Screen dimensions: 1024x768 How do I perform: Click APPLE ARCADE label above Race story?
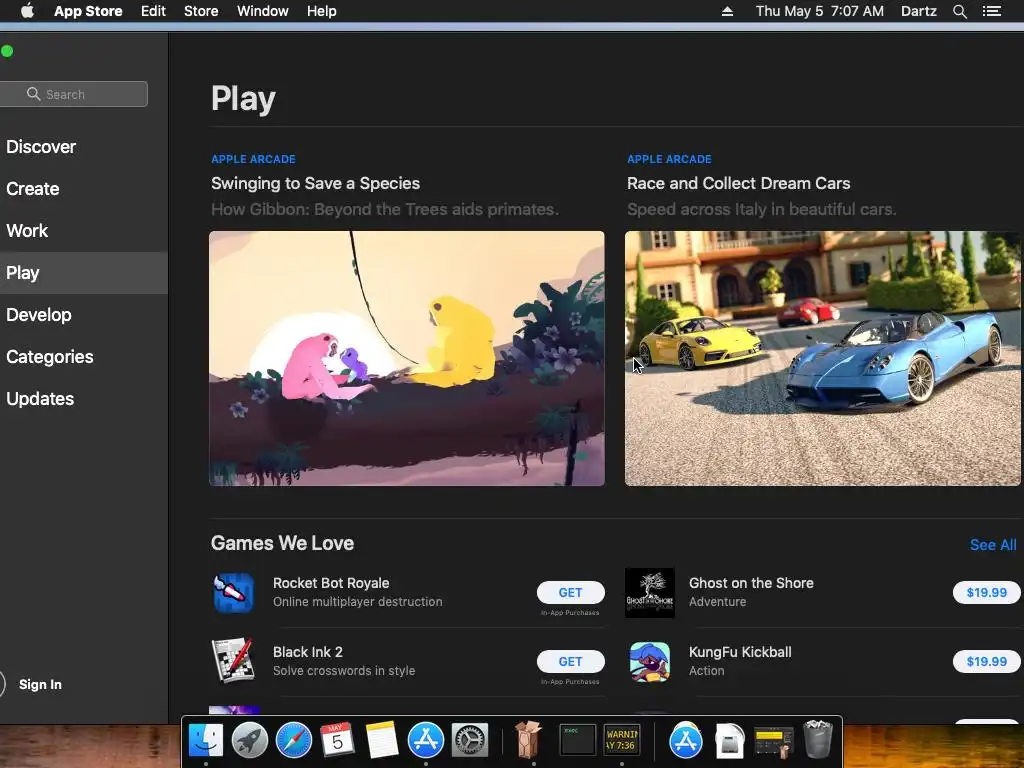[669, 159]
